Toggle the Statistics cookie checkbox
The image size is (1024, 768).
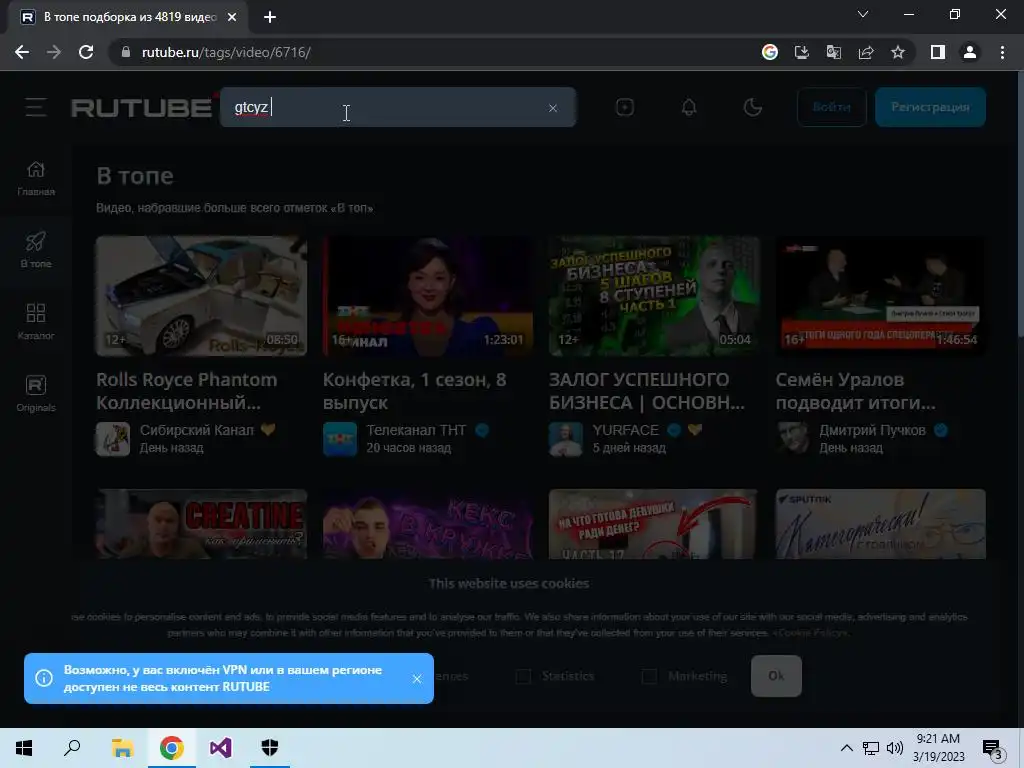click(x=523, y=677)
